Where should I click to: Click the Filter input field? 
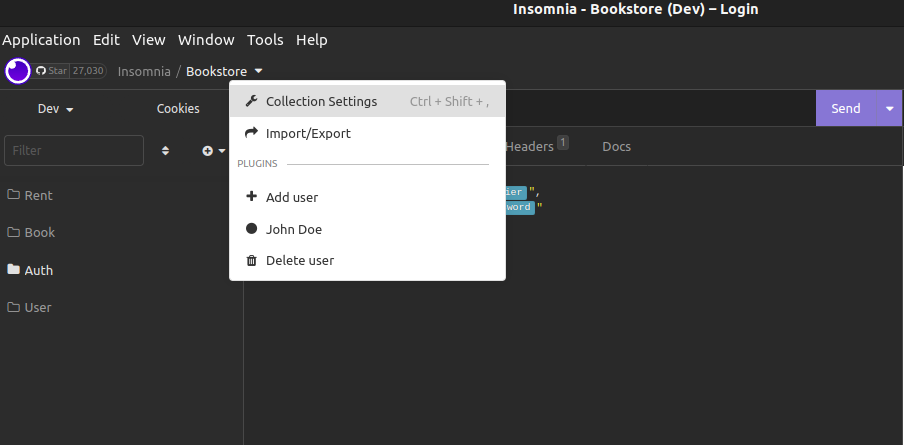[74, 151]
